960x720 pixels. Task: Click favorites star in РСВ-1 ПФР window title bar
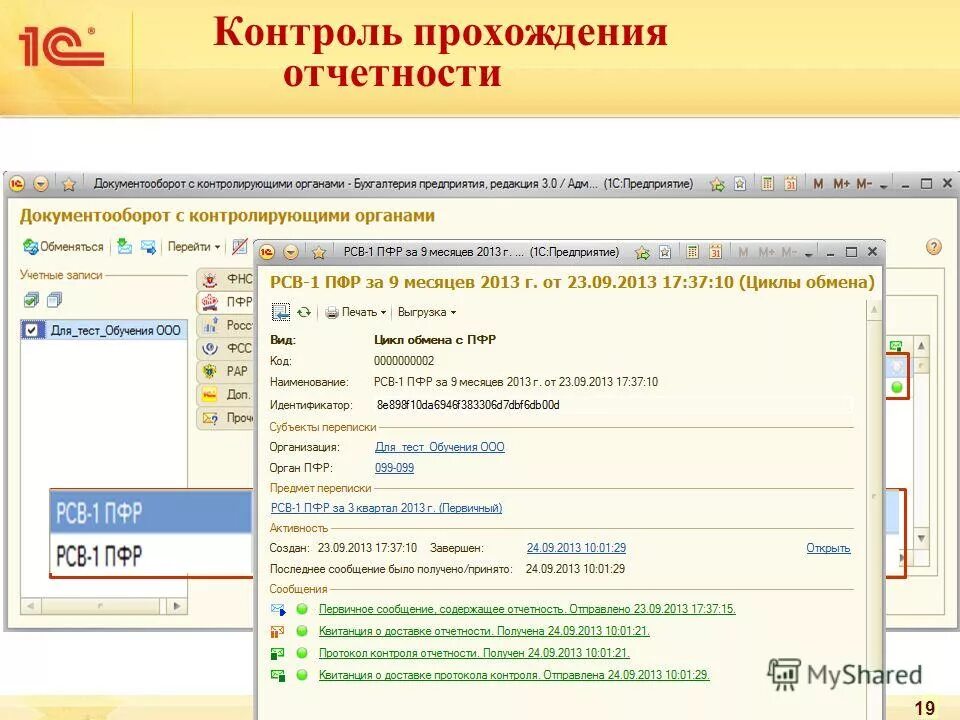(318, 252)
